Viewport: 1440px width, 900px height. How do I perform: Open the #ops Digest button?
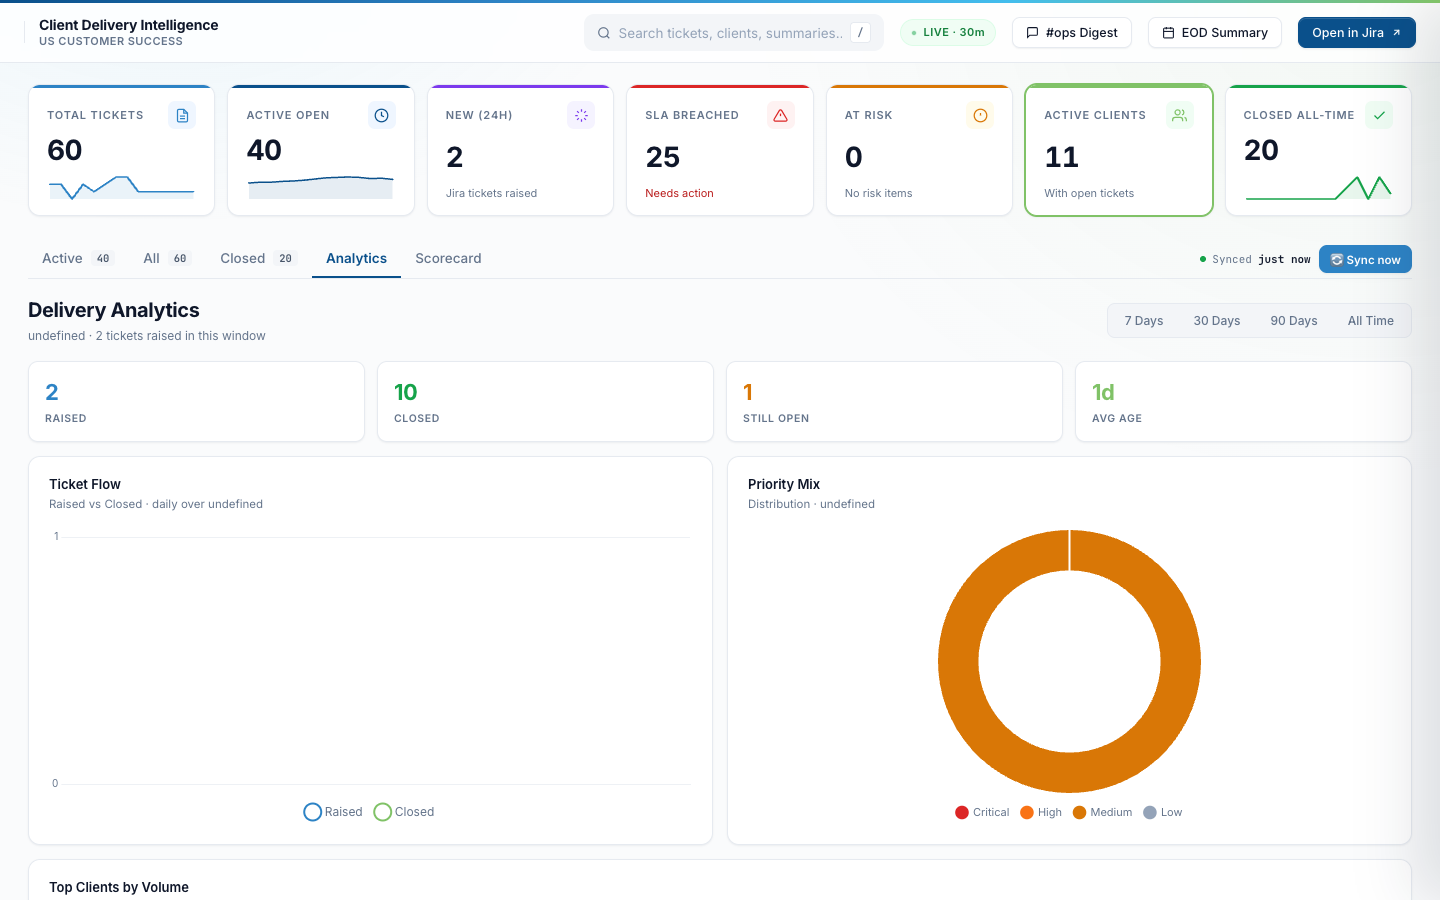1072,33
